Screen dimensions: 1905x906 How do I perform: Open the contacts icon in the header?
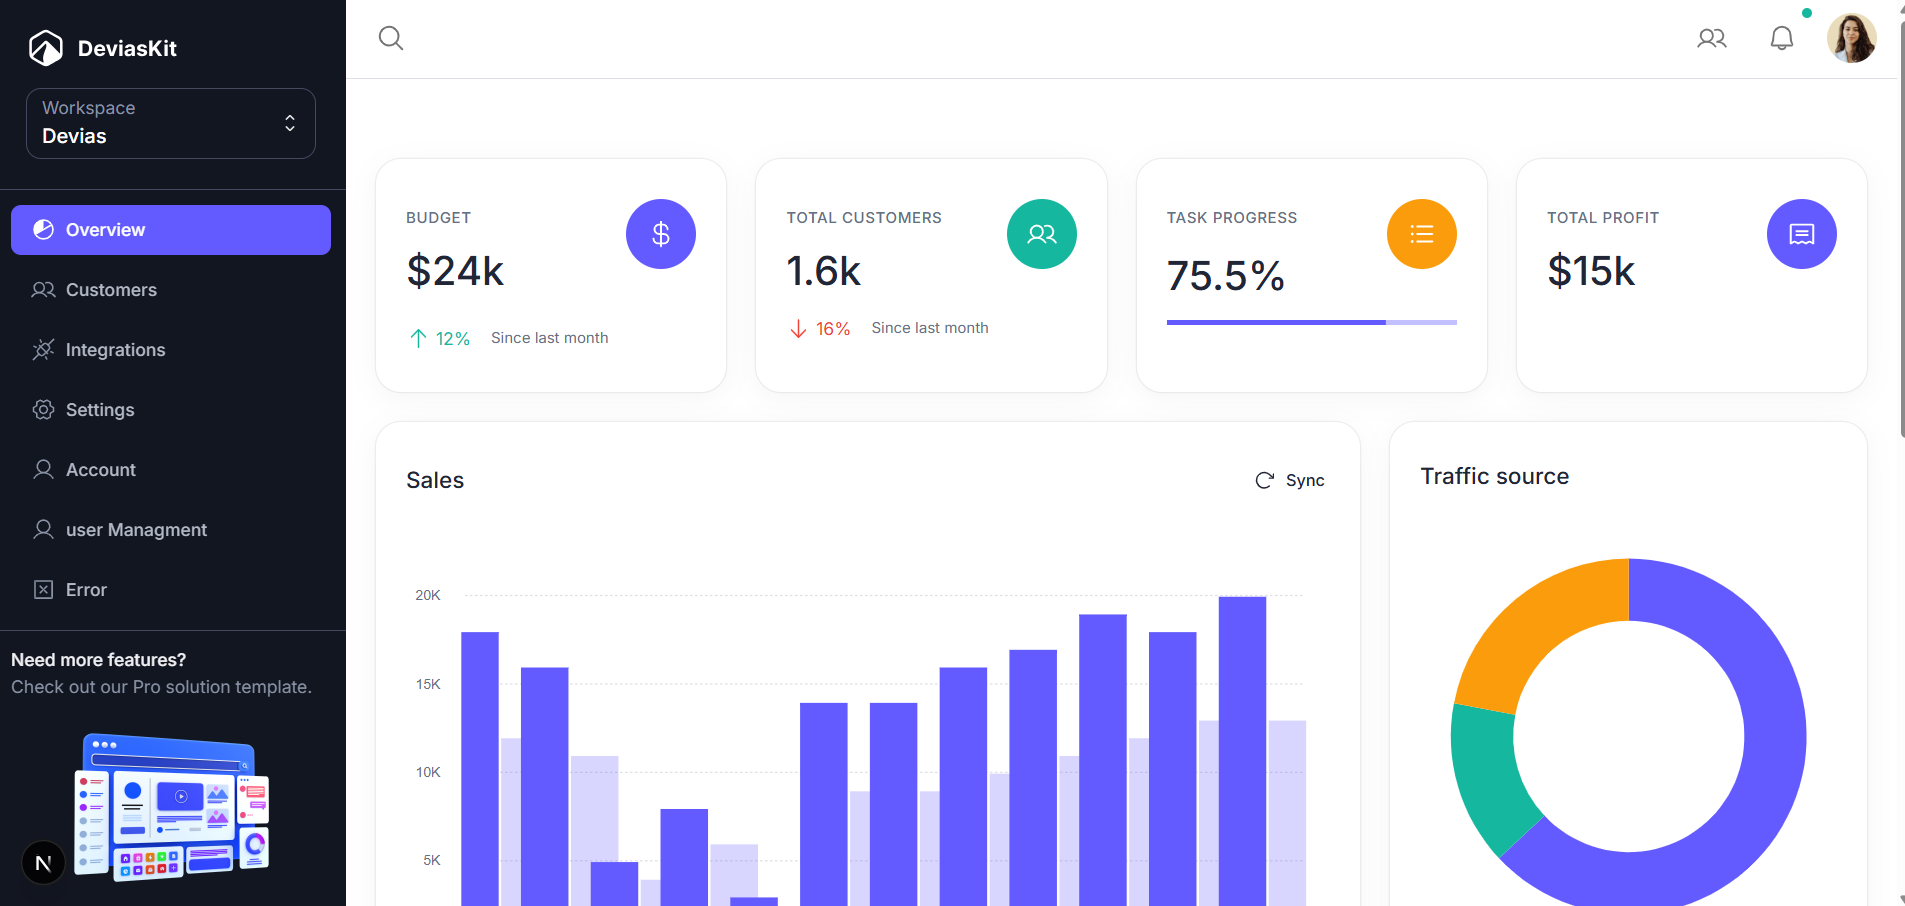[x=1712, y=38]
